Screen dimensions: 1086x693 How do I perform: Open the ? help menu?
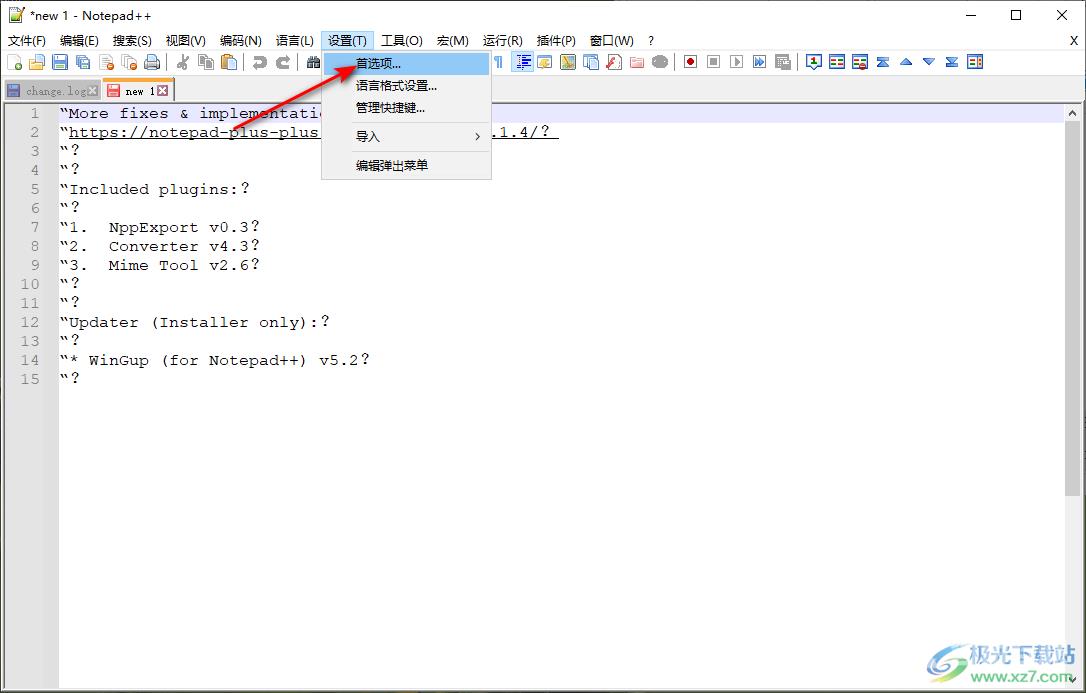(x=651, y=41)
